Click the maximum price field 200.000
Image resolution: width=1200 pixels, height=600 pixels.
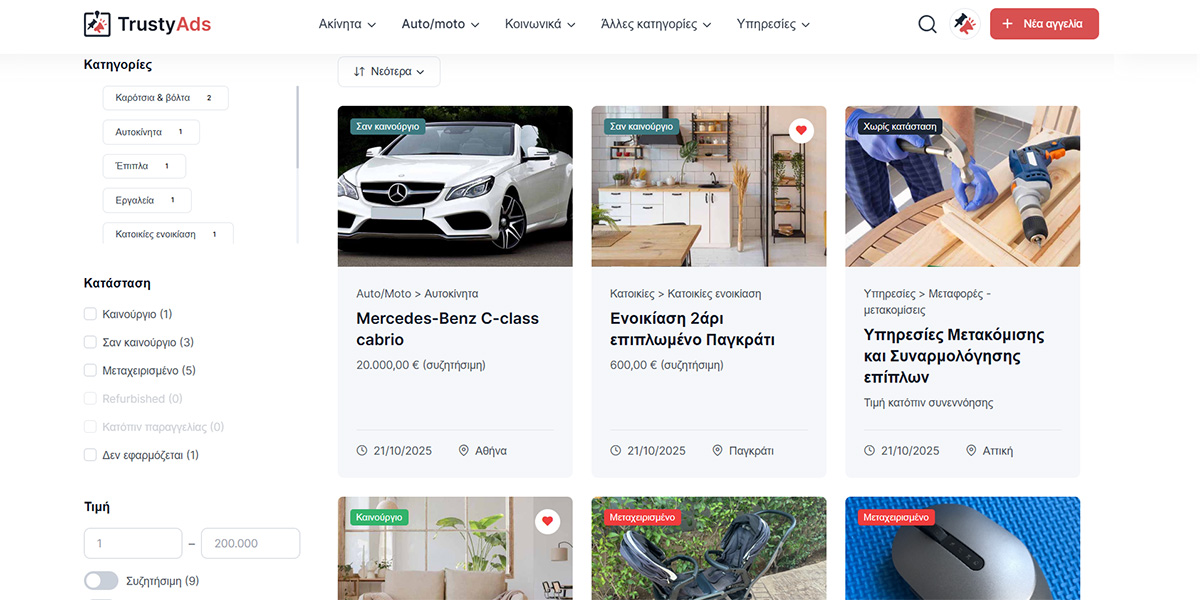tap(250, 543)
